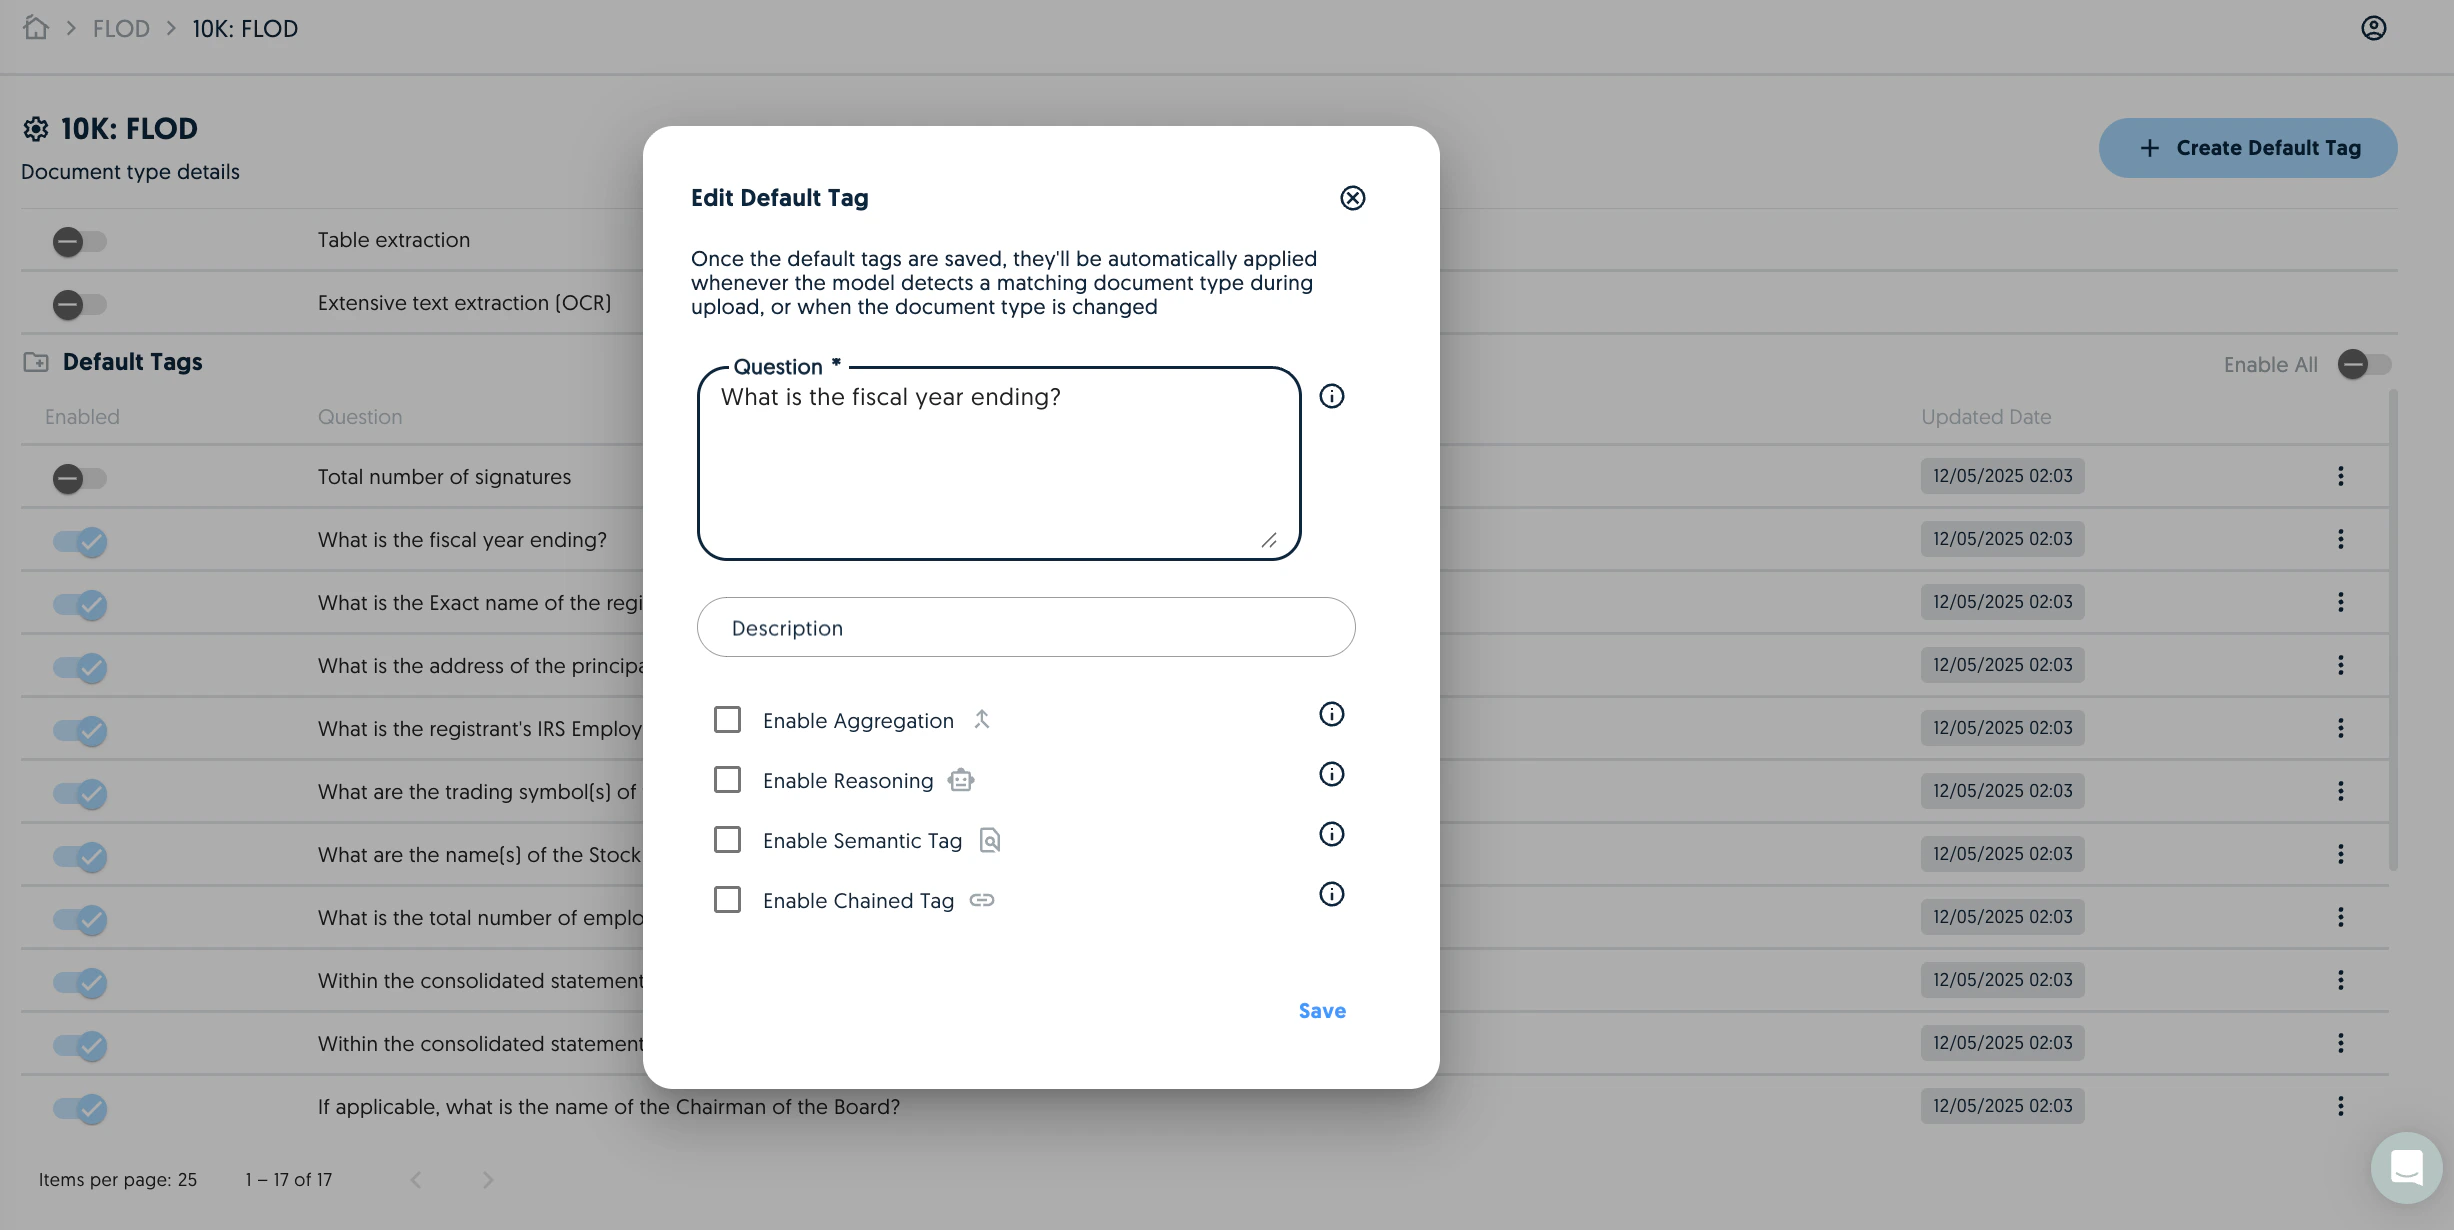Go to the previous page arrow
The width and height of the screenshot is (2454, 1230).
coord(416,1180)
